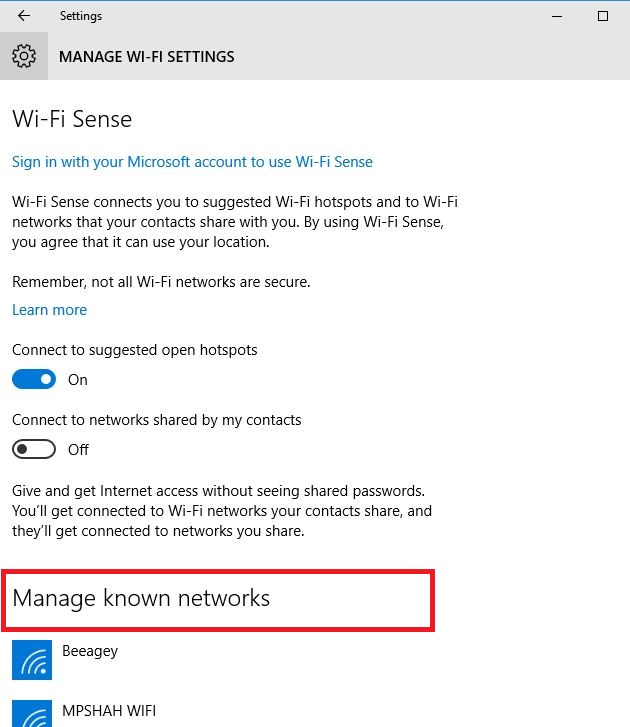Viewport: 630px width, 727px height.
Task: Minimize the Settings window
Action: 557,16
